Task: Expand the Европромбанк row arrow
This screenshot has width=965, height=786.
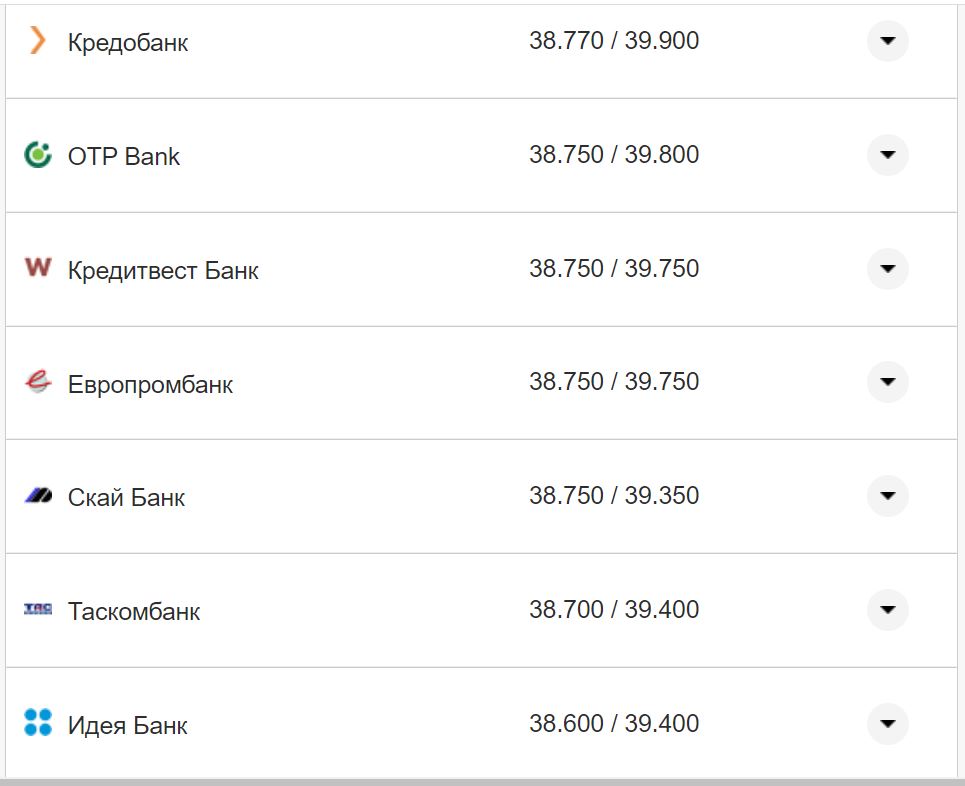Action: [x=887, y=382]
